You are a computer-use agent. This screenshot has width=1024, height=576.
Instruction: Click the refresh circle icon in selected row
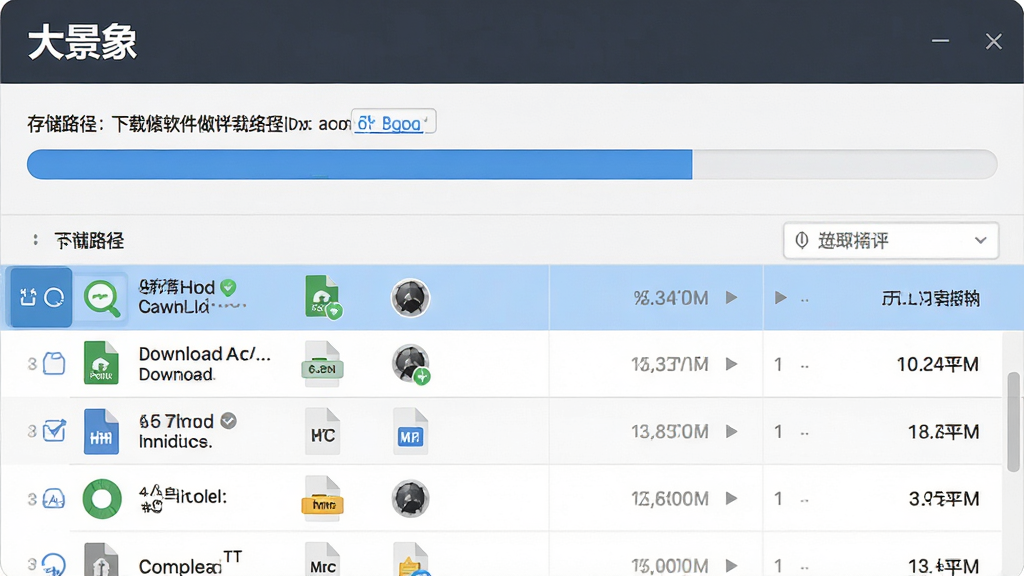54,298
